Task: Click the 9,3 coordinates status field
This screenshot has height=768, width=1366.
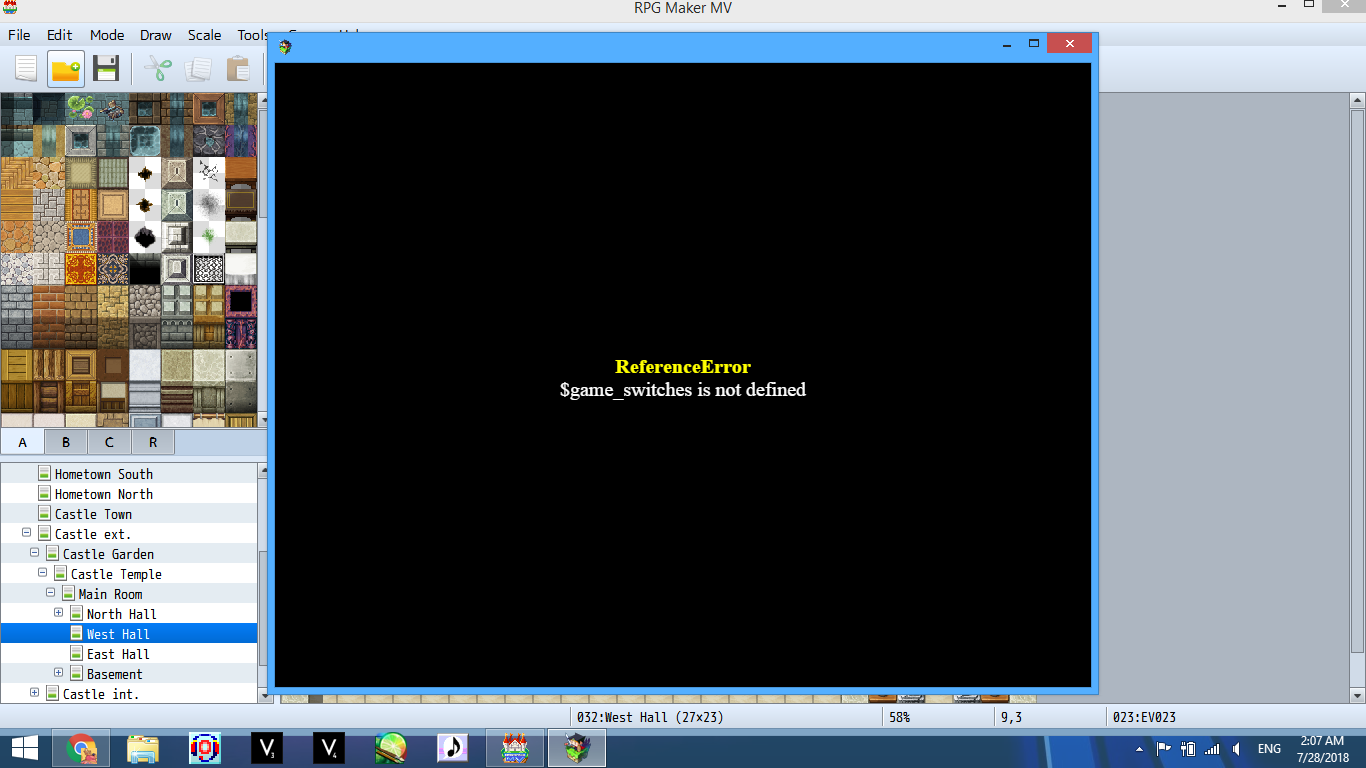Action: pos(1011,717)
